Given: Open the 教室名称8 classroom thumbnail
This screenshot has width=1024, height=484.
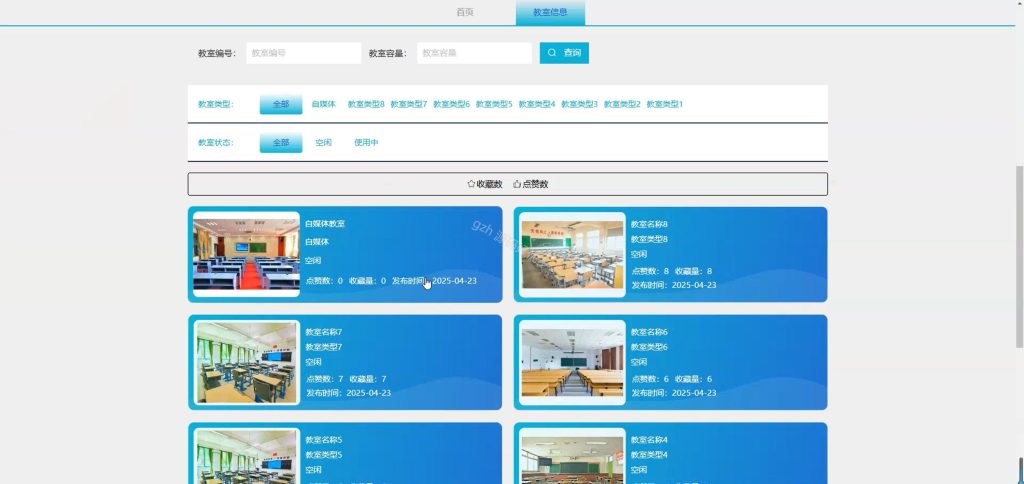Looking at the screenshot, I should pos(572,254).
